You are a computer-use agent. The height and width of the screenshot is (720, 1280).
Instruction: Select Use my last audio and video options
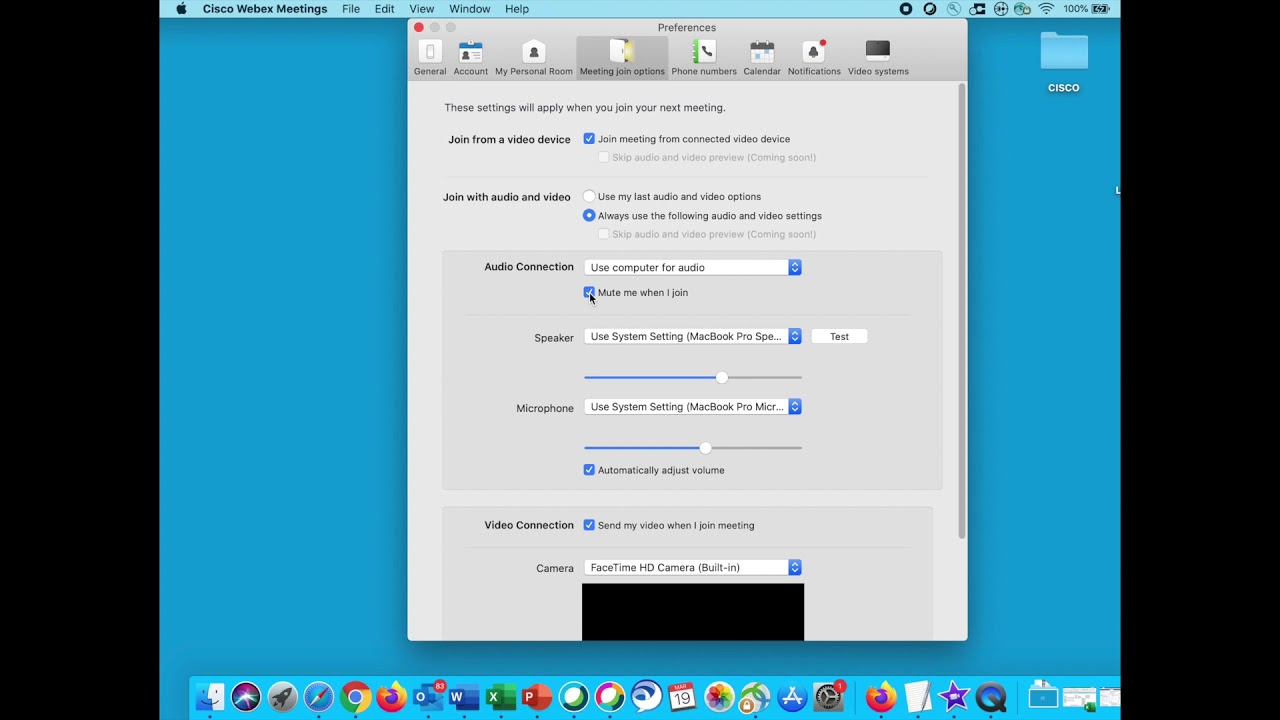(589, 197)
